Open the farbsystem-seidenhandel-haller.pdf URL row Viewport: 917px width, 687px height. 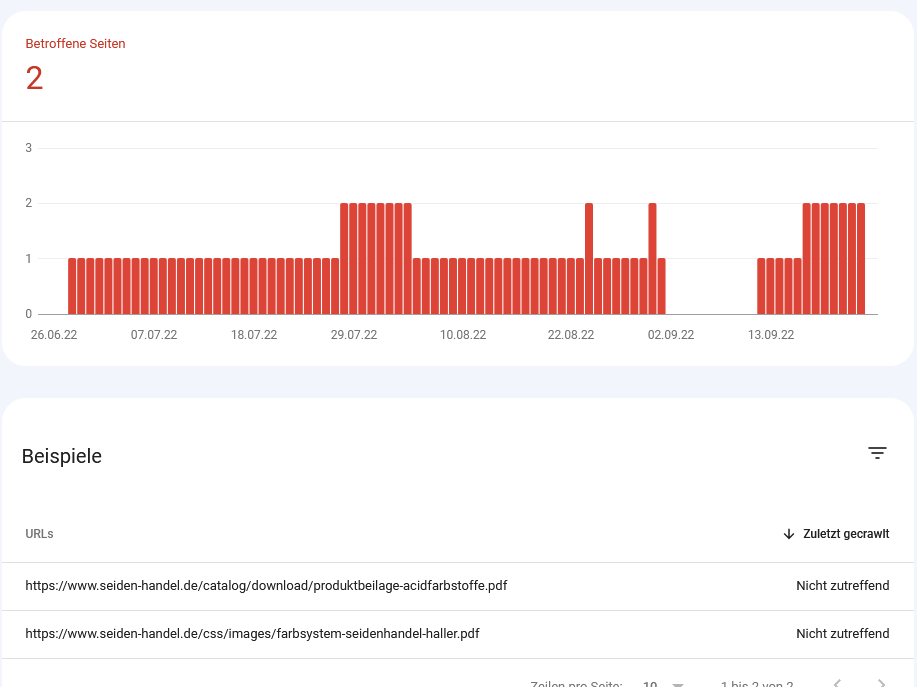pos(252,634)
